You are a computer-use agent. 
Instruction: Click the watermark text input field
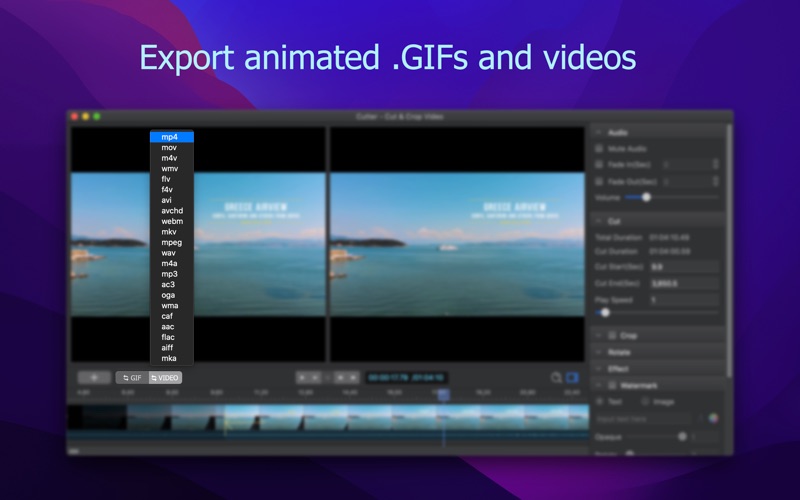pos(643,418)
